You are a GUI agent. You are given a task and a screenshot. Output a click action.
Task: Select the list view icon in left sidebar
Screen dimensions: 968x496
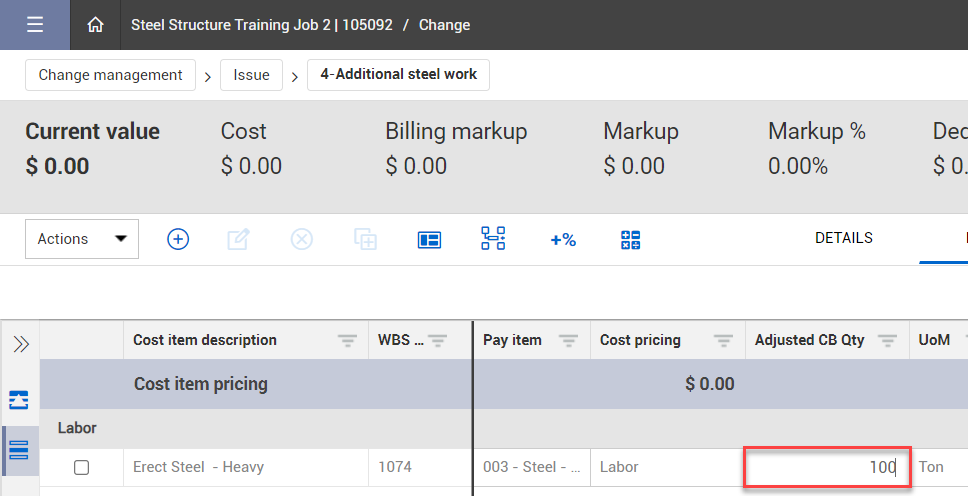coord(19,450)
